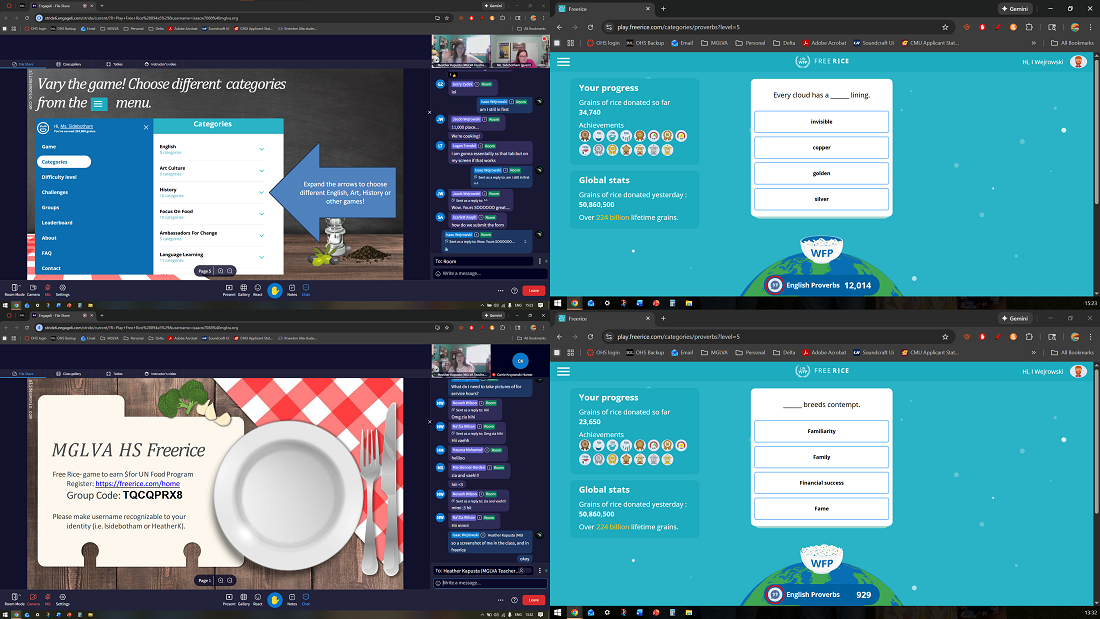1100x619 pixels.
Task: Open the 'To: Heather Kapusta' recipient selector
Action: tap(484, 571)
